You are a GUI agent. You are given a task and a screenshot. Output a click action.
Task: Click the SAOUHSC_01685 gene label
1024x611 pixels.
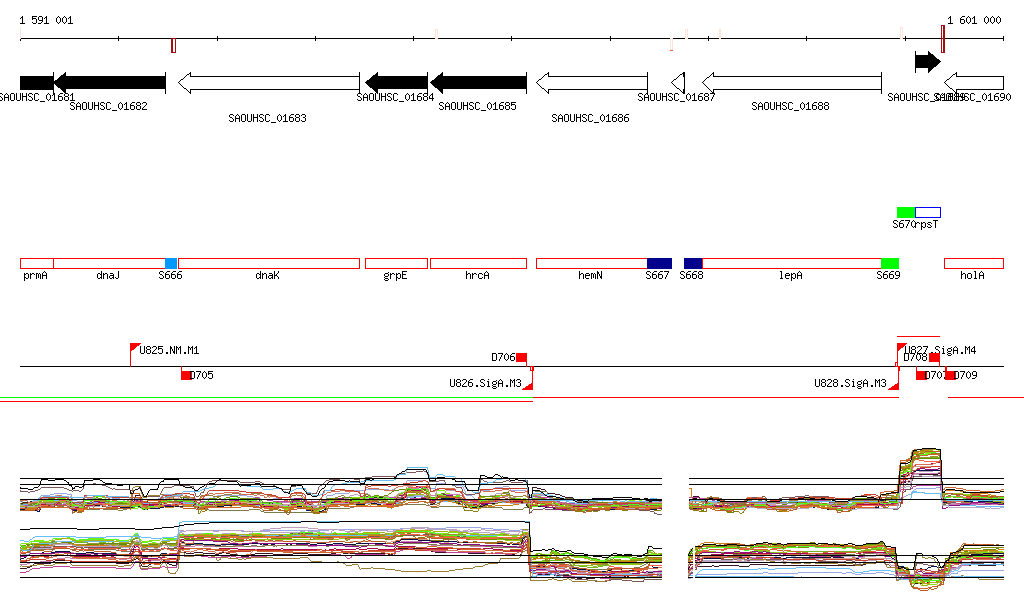pyautogui.click(x=477, y=106)
